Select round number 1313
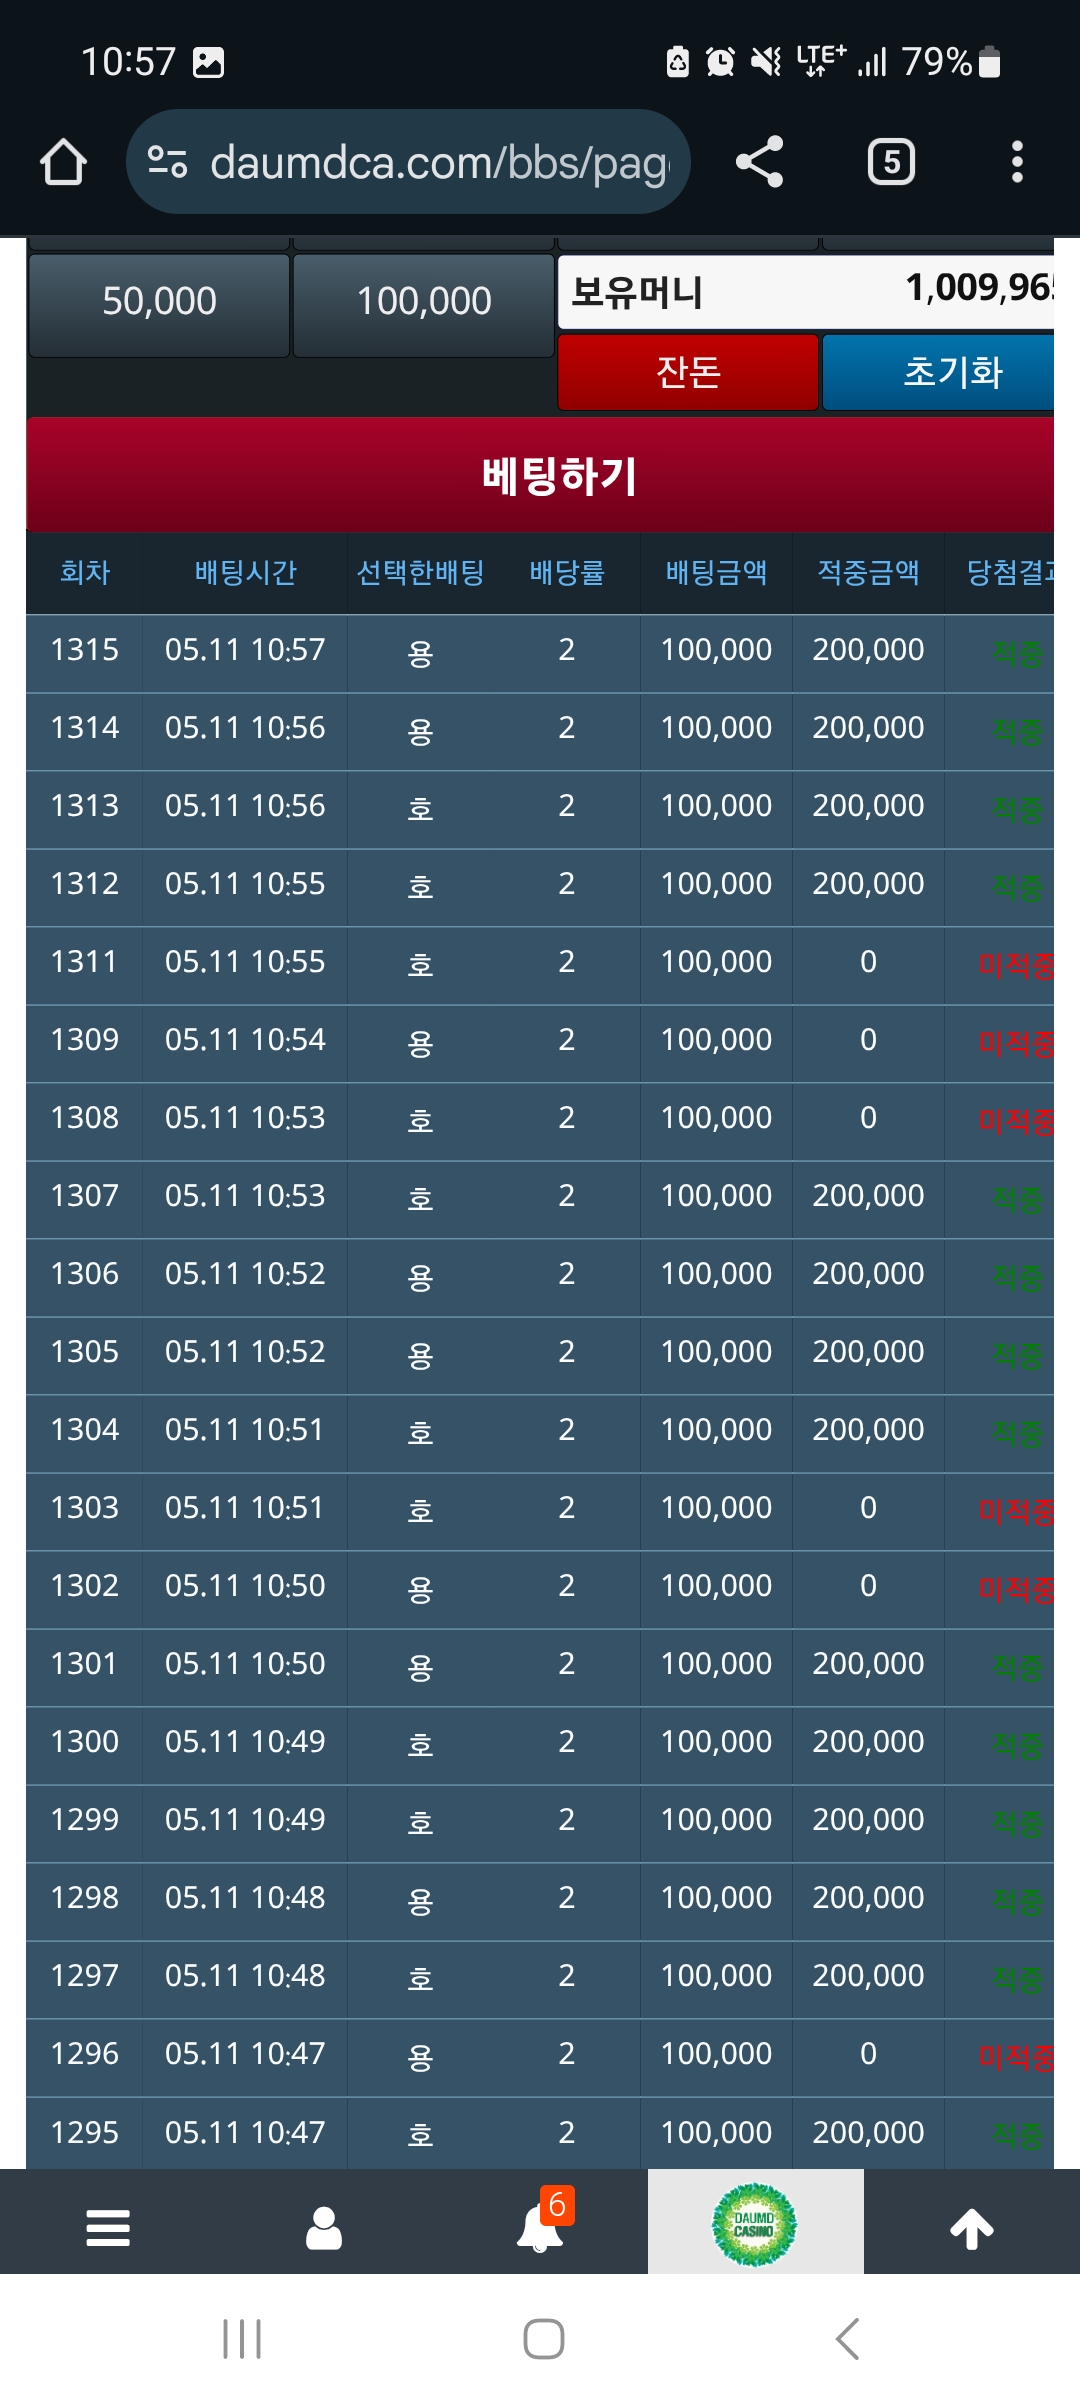This screenshot has height=2400, width=1080. [85, 806]
